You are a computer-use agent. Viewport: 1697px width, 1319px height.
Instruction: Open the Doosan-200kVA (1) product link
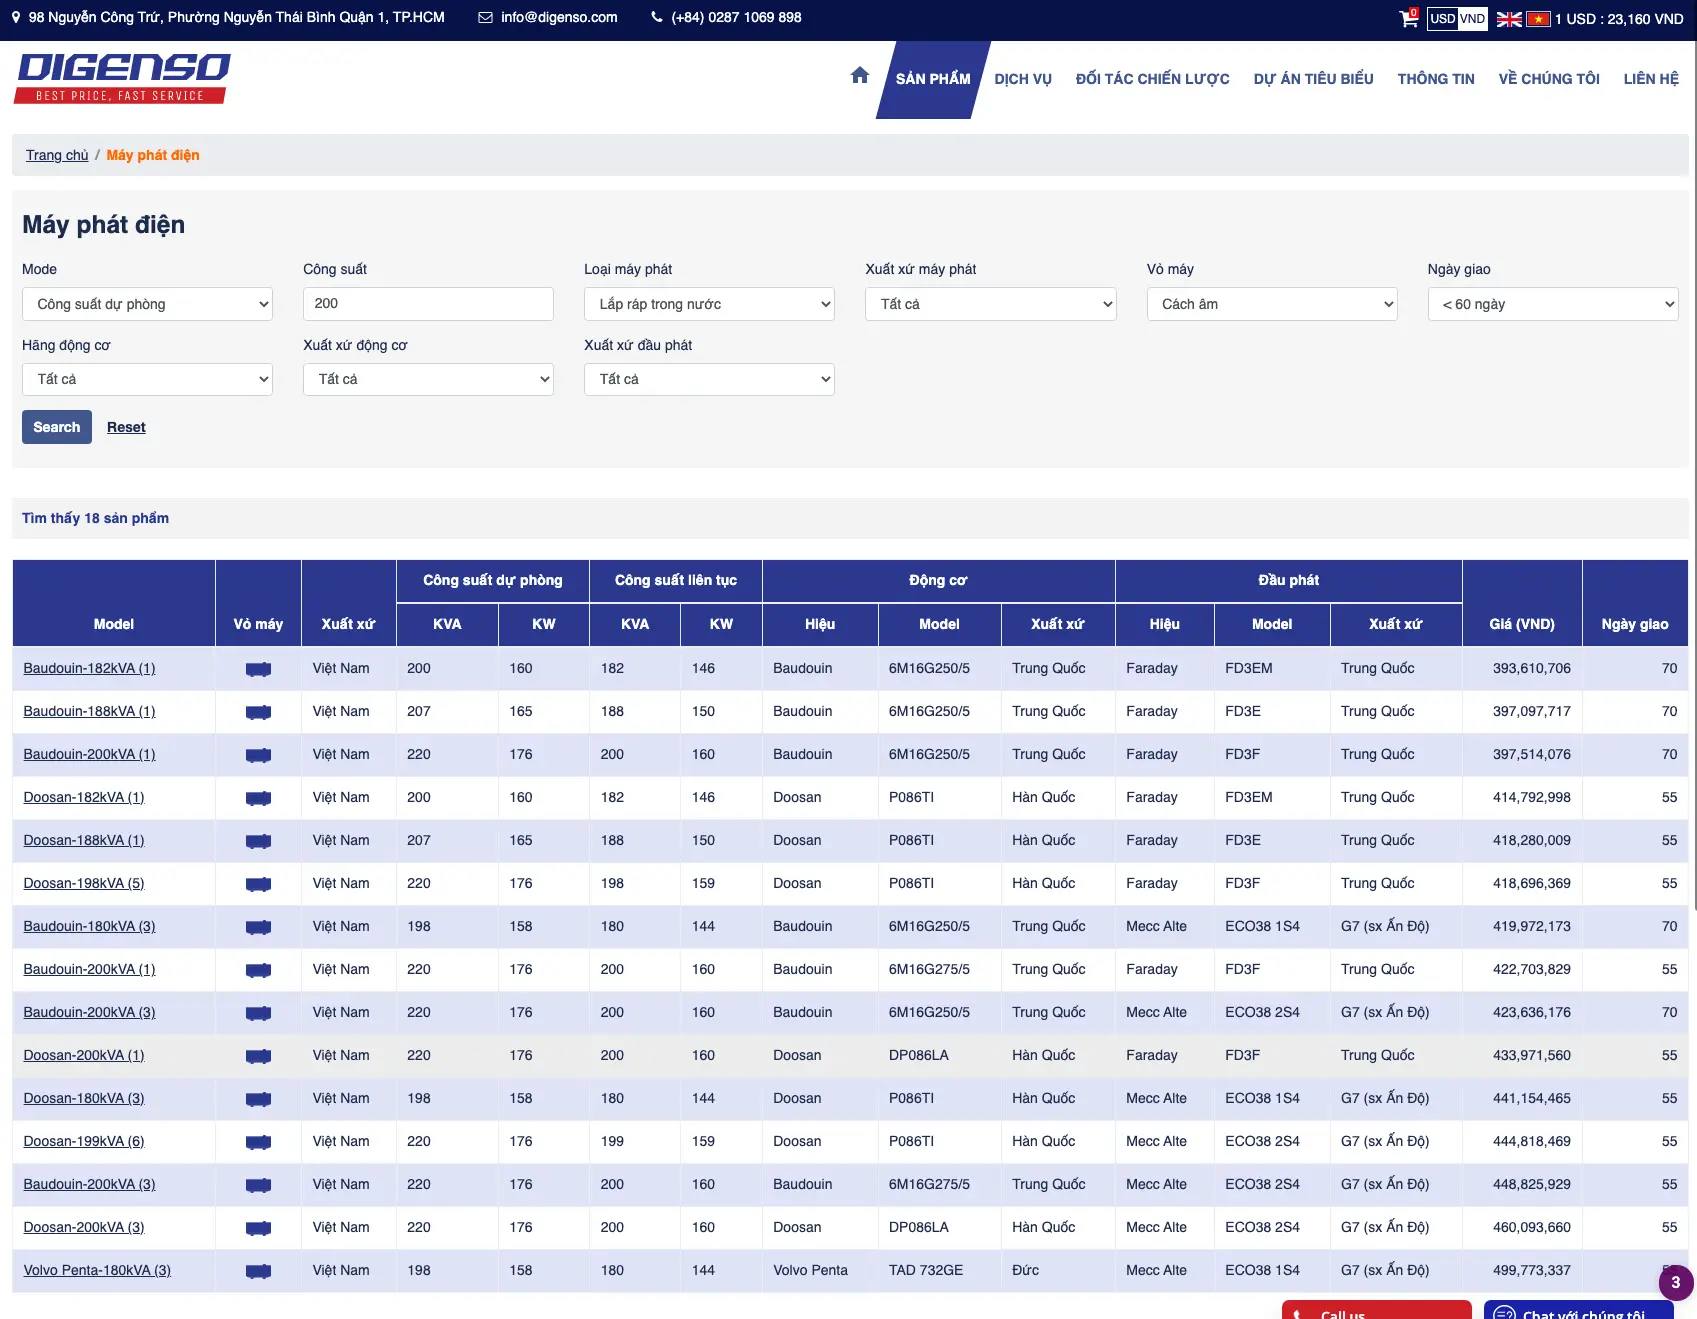click(84, 1055)
